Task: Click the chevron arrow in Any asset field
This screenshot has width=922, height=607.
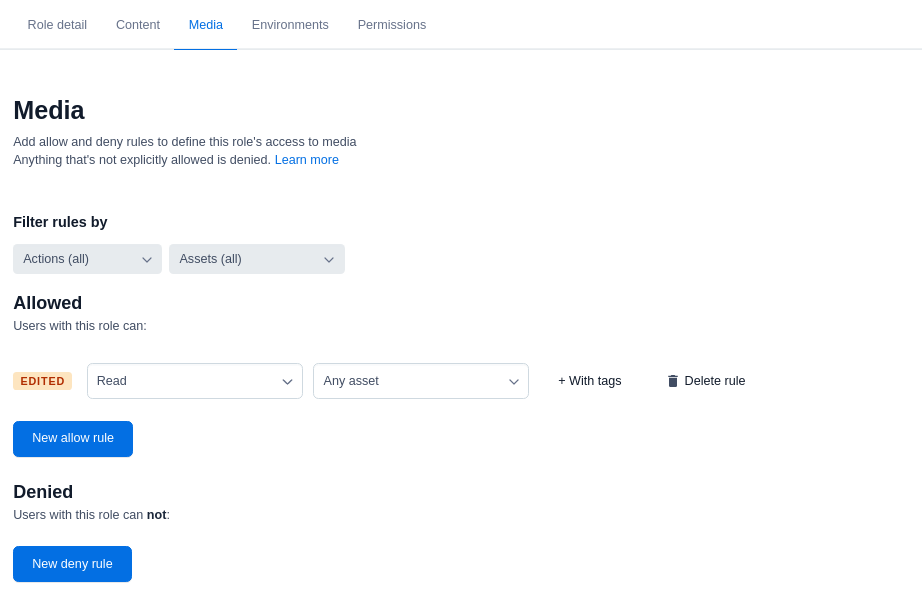Action: pos(514,382)
